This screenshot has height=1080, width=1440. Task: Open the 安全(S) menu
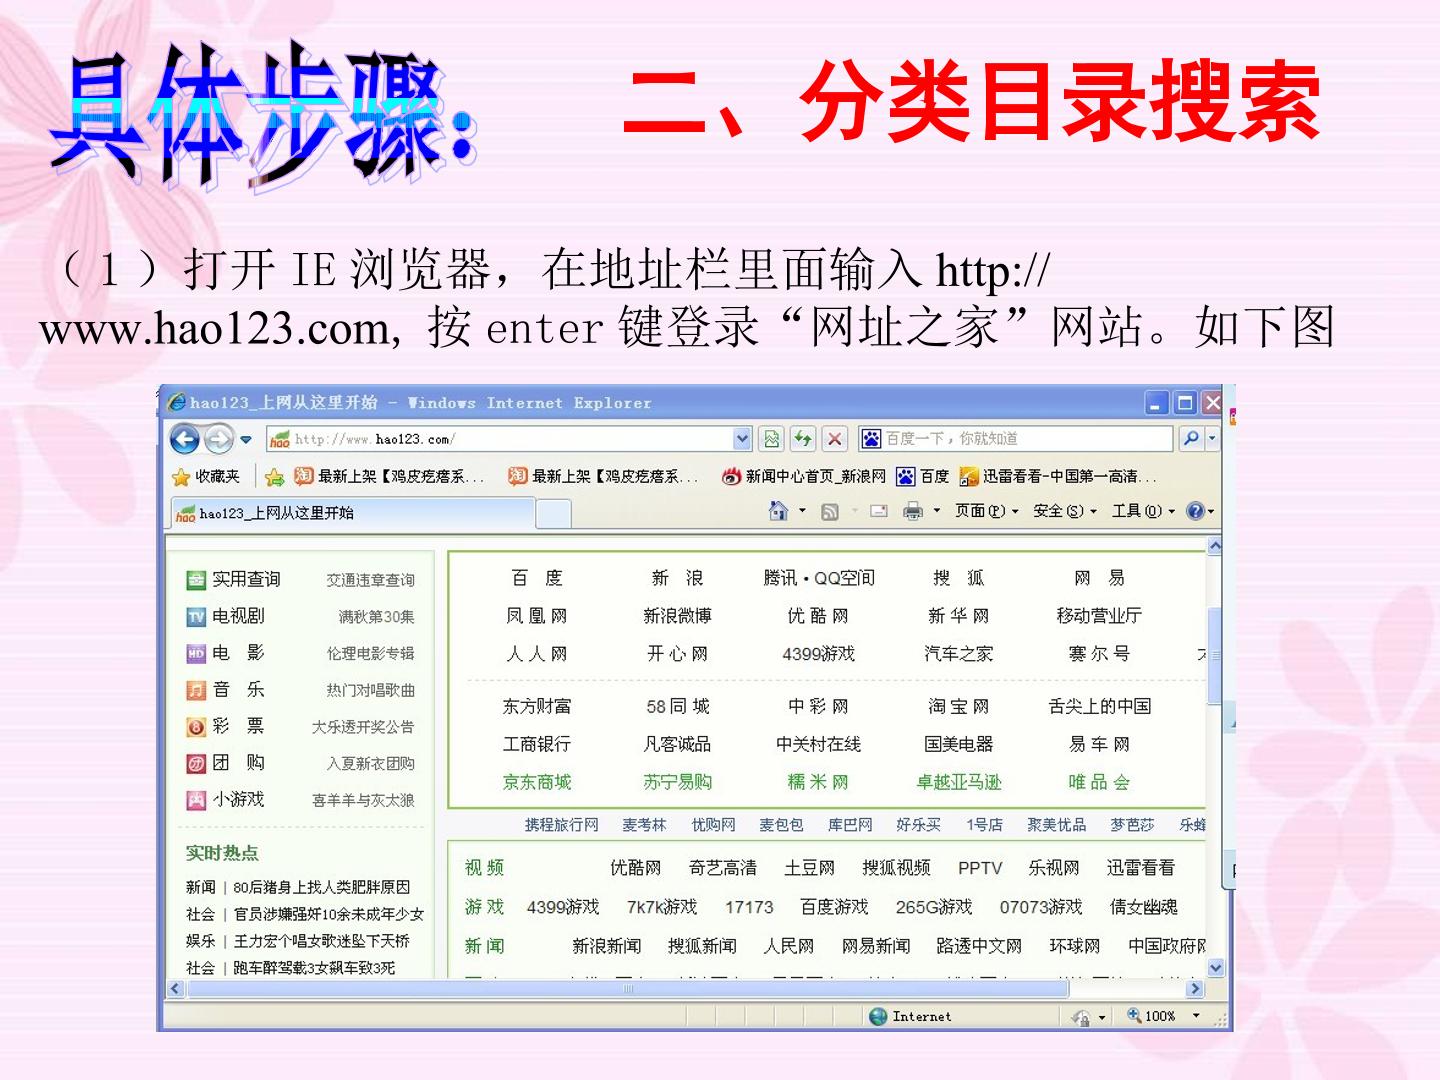(x=1065, y=511)
